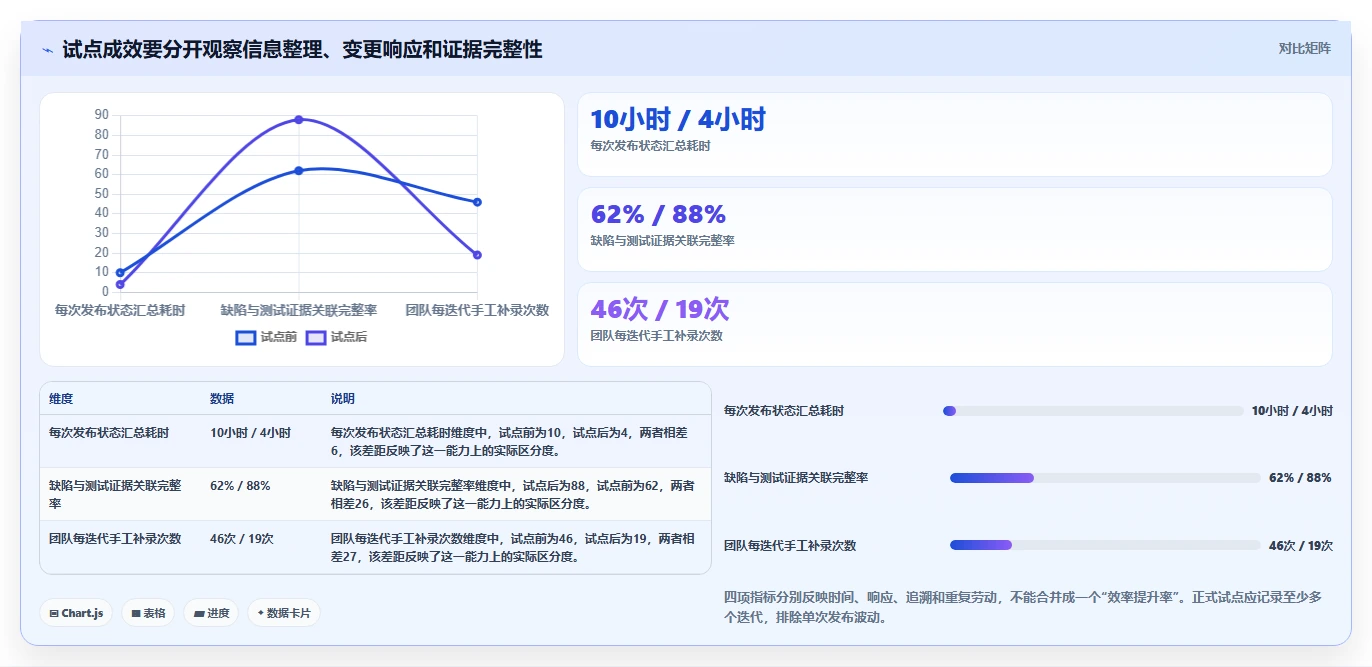Click the Chart.js tag chip
This screenshot has width=1372, height=667.
point(76,613)
